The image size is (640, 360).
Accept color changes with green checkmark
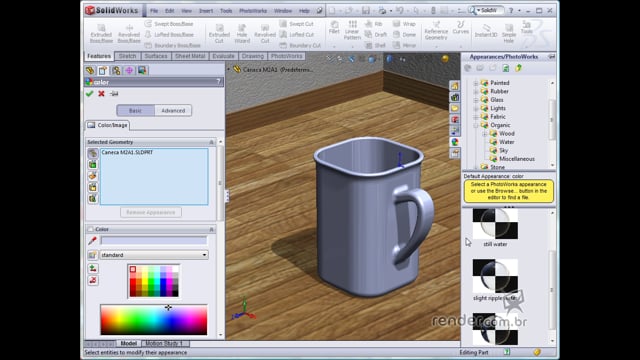coord(89,94)
